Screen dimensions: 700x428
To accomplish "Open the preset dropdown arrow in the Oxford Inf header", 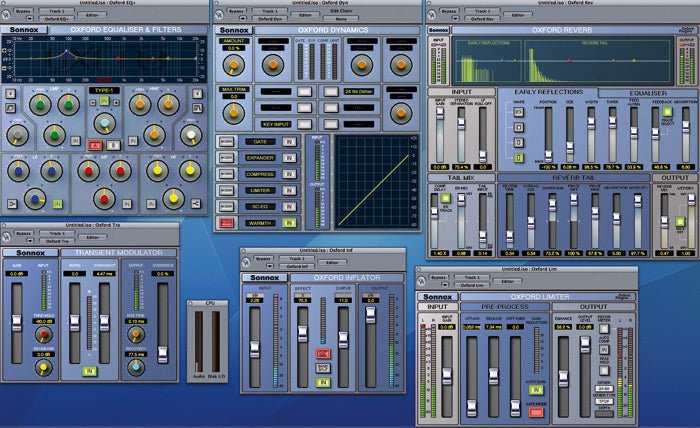I will tap(270, 266).
